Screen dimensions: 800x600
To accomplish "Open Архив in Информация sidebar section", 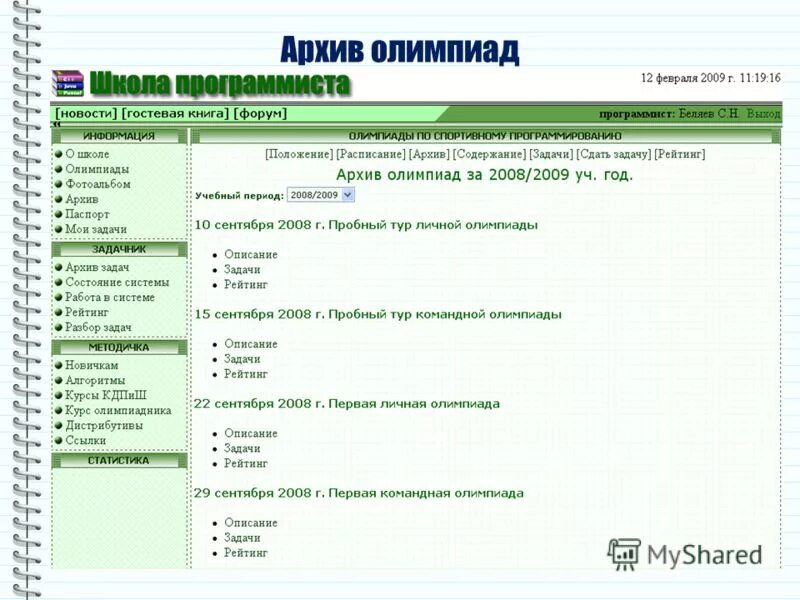I will click(x=82, y=199).
